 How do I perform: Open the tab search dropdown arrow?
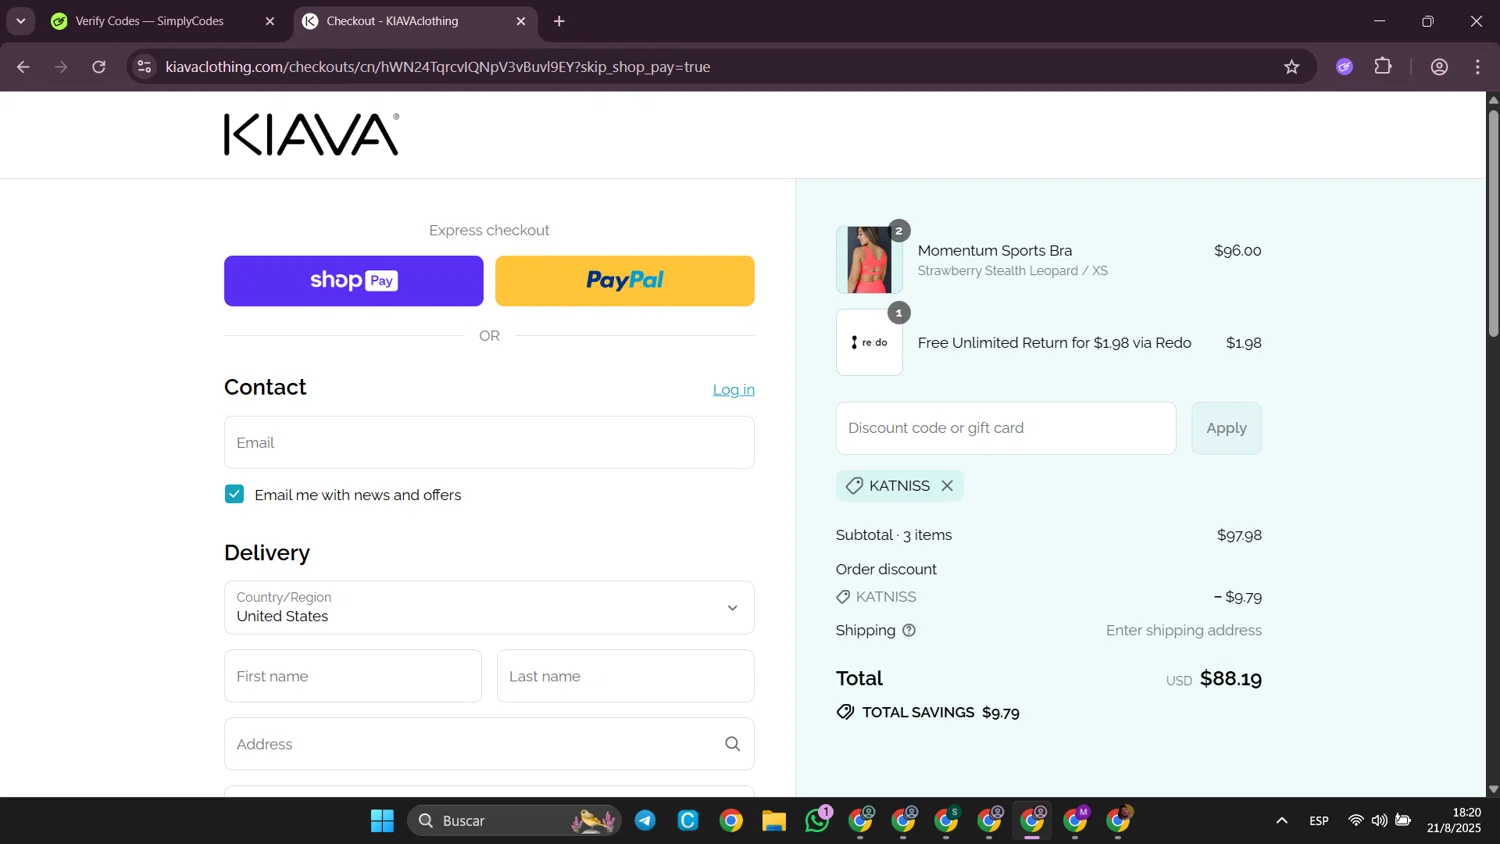(20, 21)
